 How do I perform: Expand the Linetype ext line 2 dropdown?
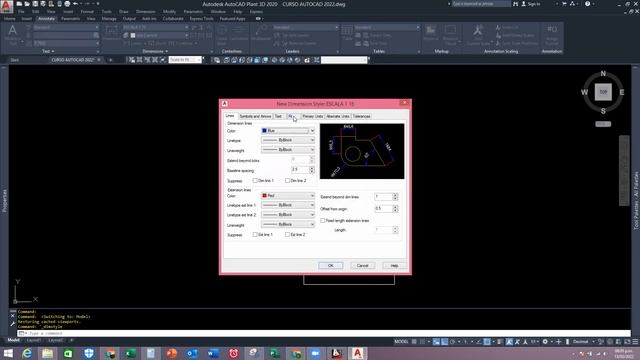(x=288, y=215)
